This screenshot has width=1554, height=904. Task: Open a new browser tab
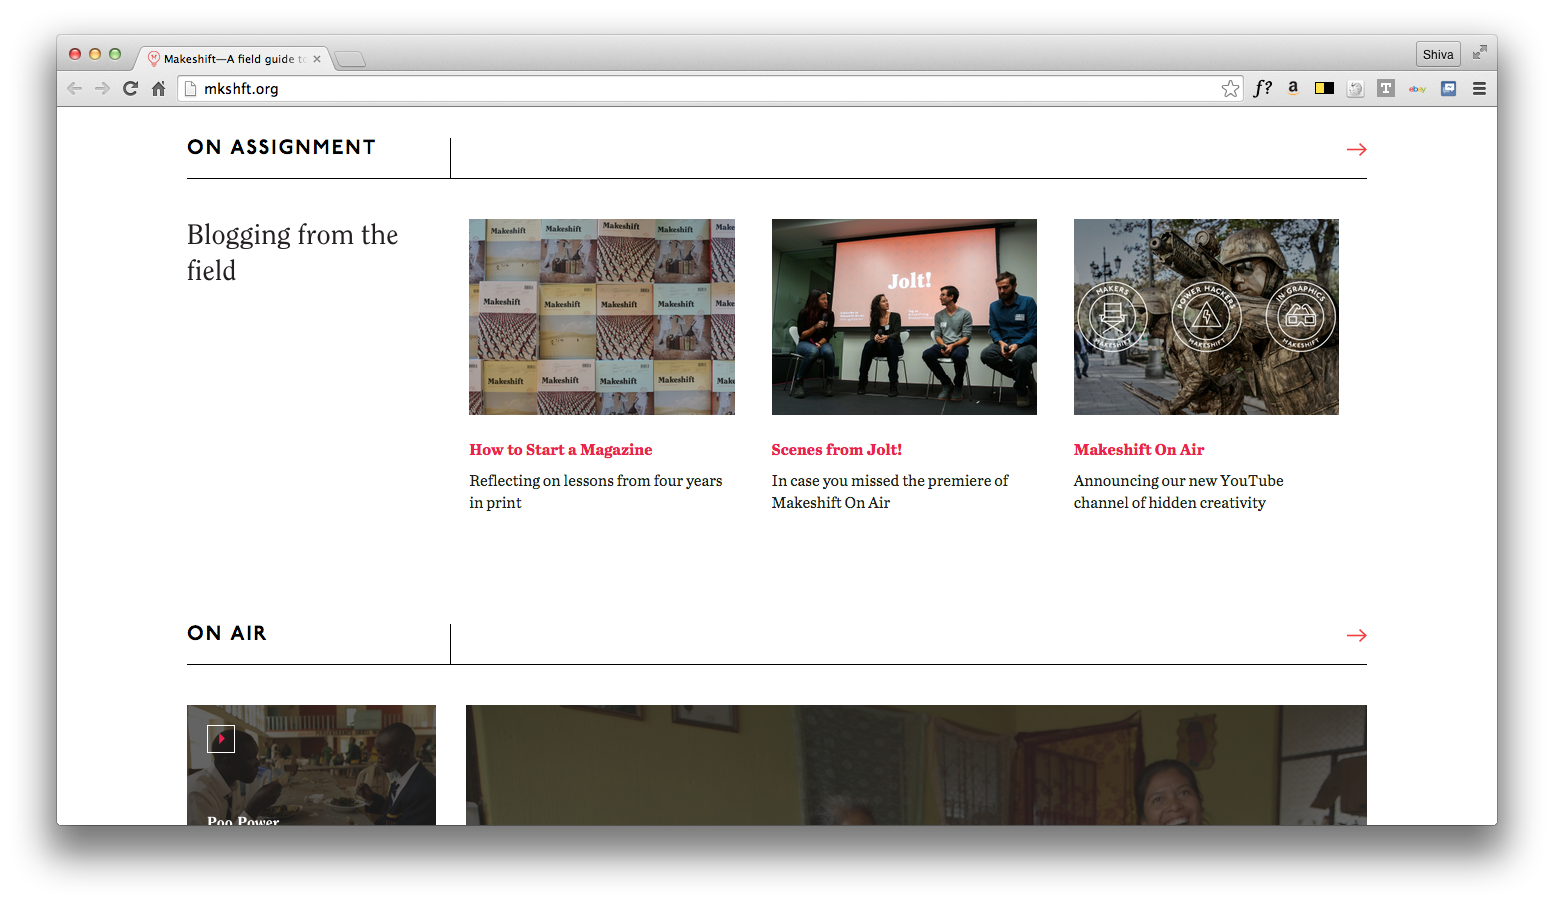(349, 59)
